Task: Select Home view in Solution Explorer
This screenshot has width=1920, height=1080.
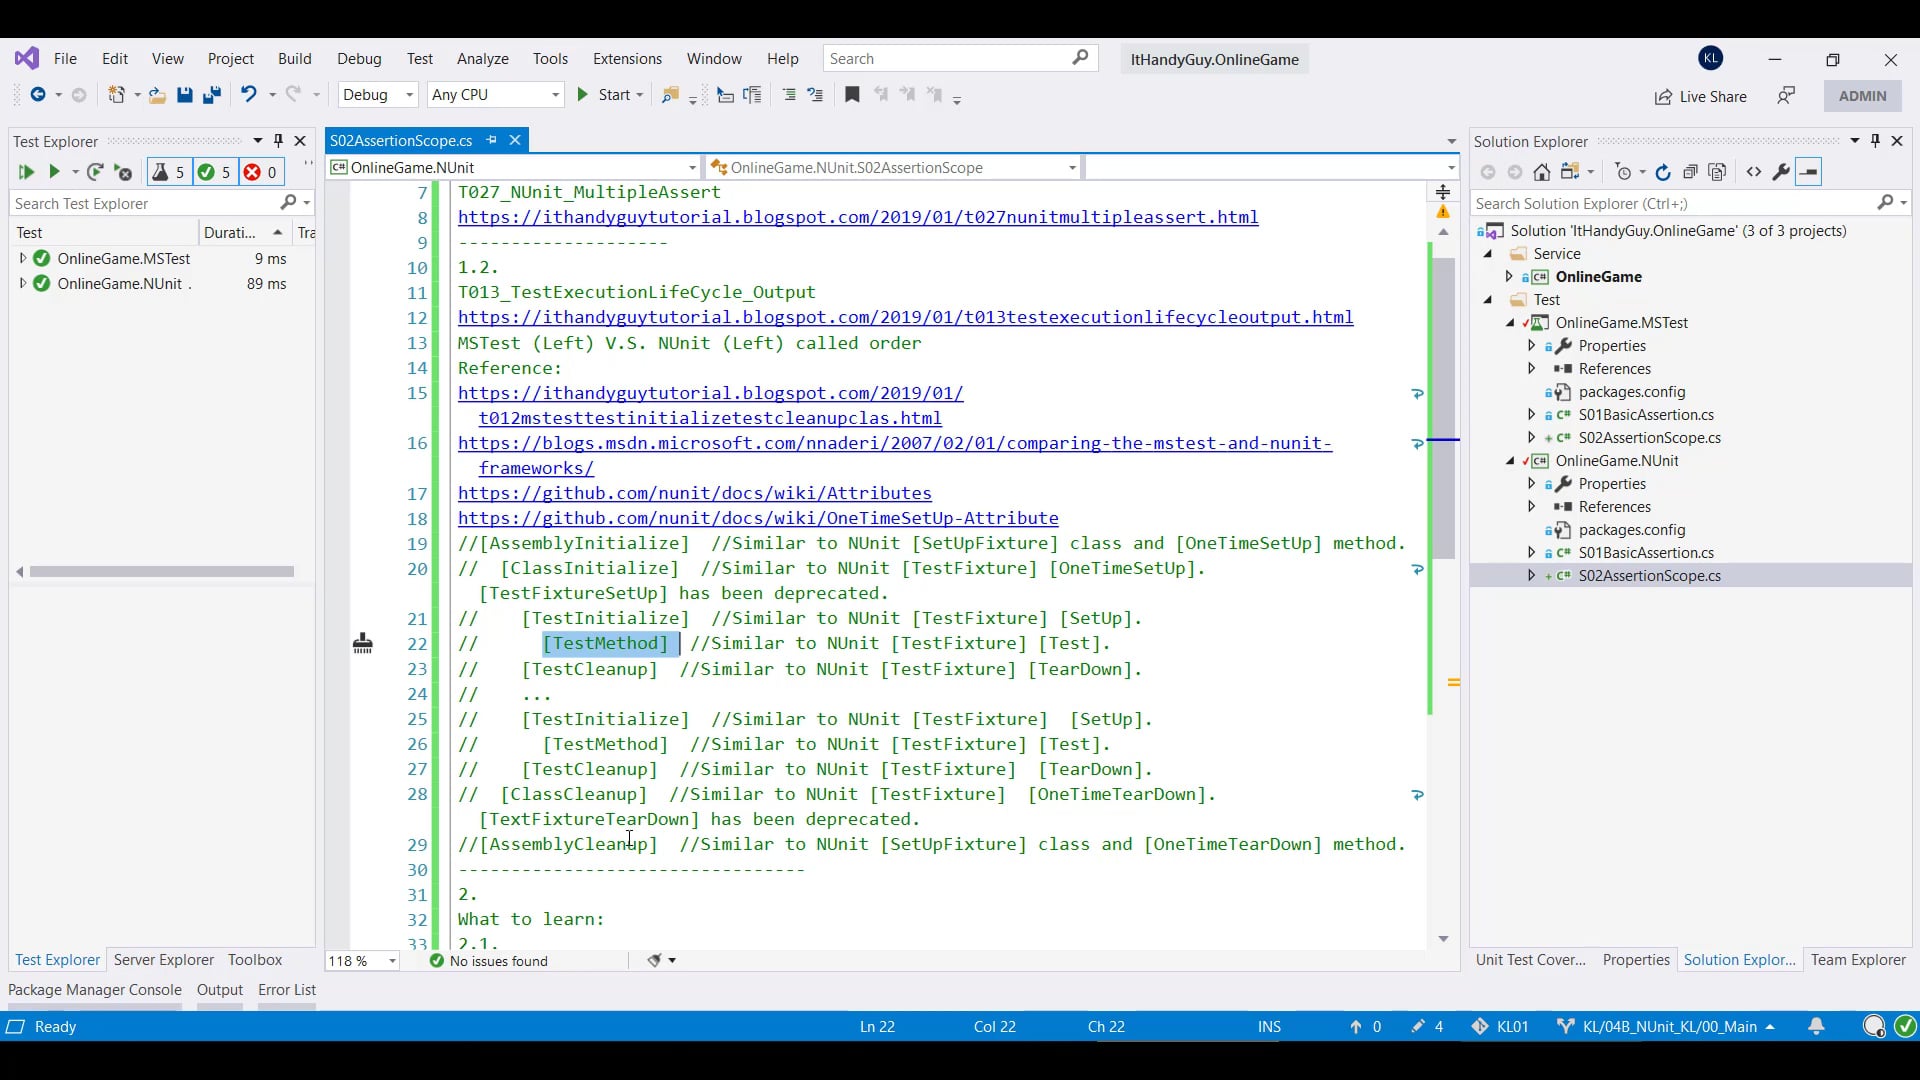Action: pyautogui.click(x=1543, y=171)
